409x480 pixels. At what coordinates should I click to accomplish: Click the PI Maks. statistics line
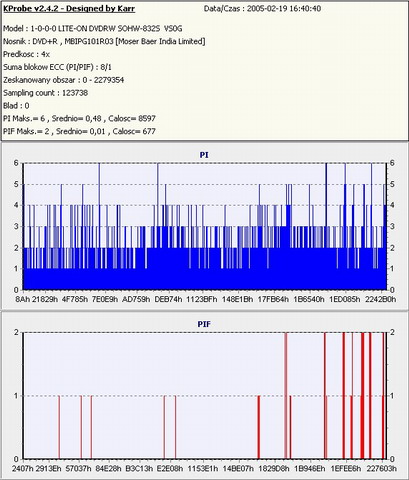[79, 118]
